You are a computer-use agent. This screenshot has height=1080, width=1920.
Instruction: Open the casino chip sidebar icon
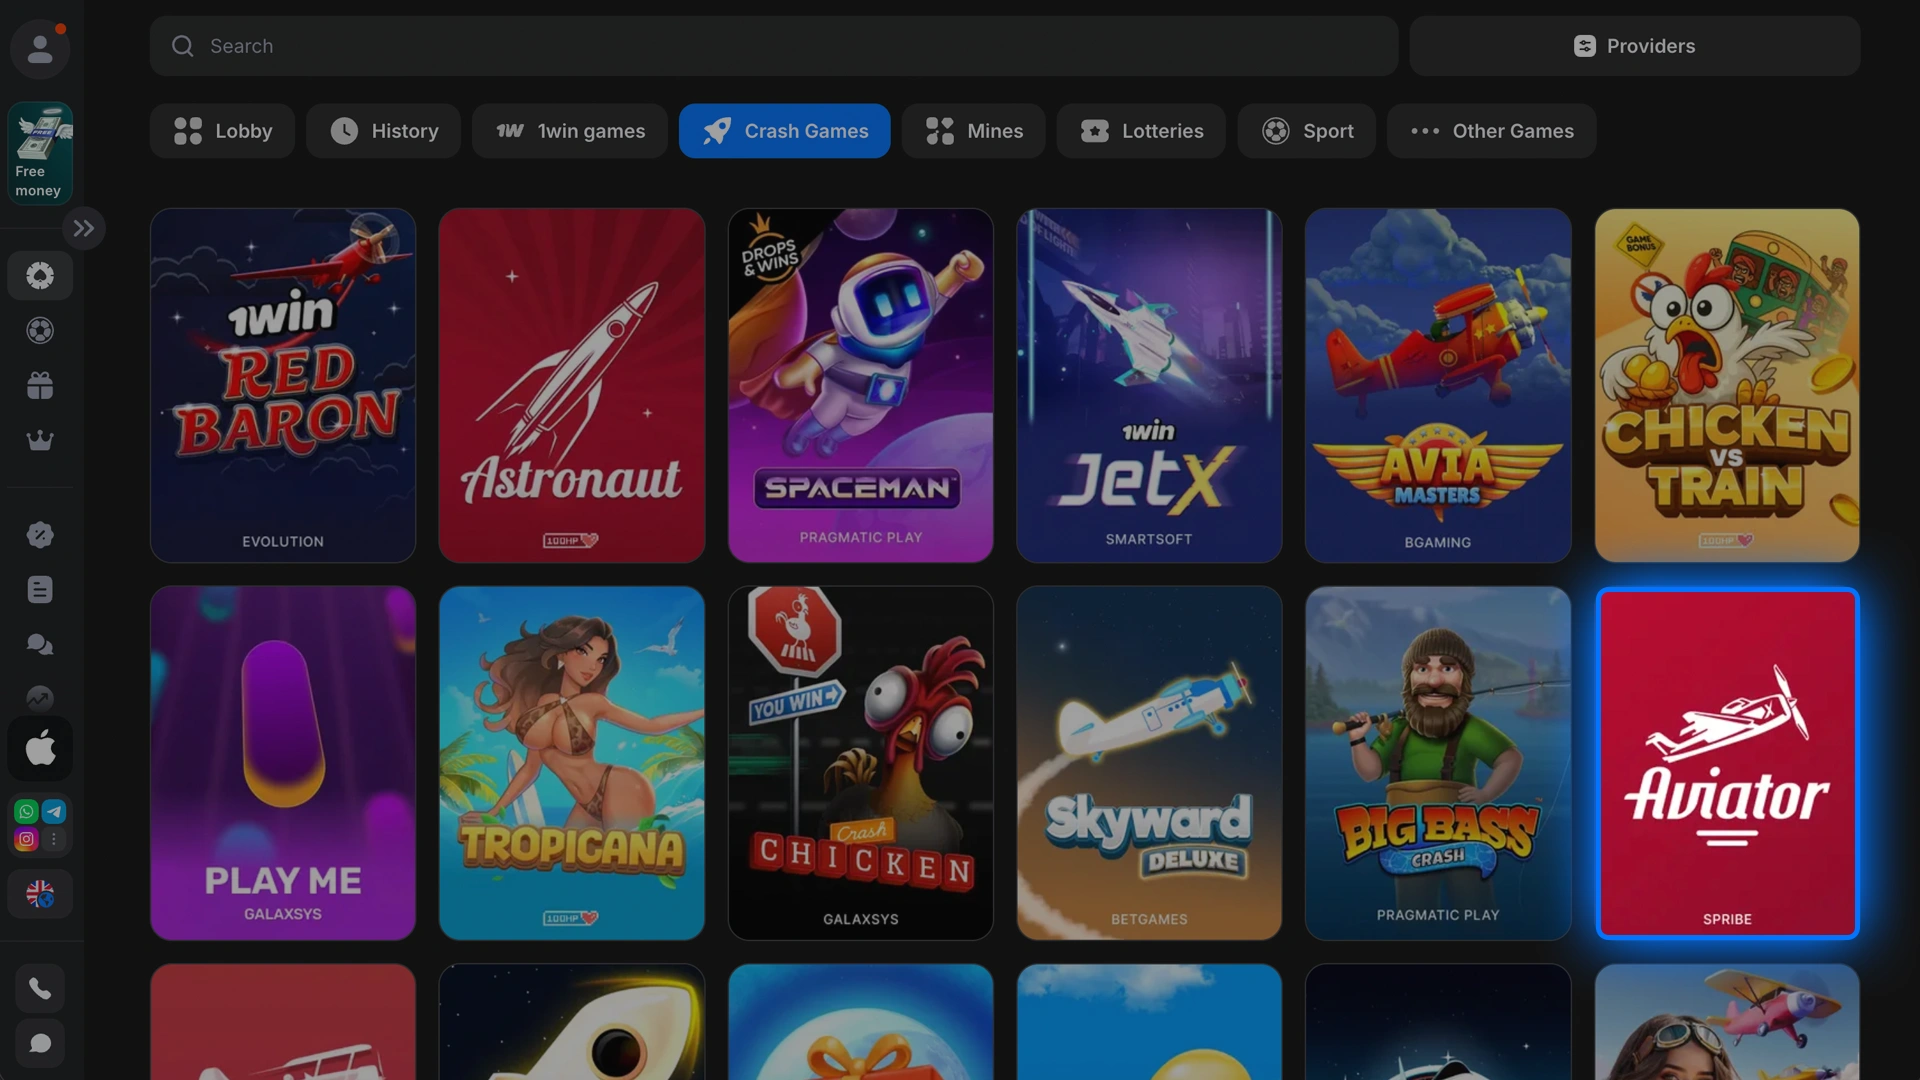pos(40,276)
